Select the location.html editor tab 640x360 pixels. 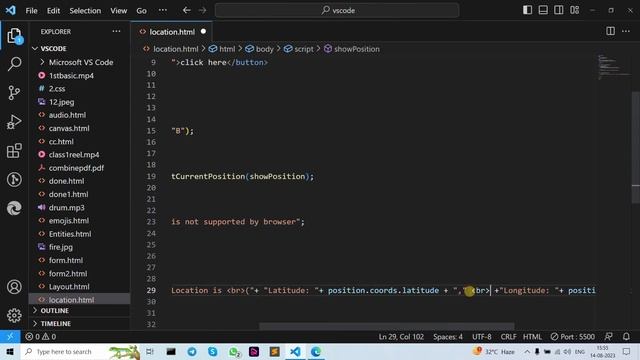point(172,32)
